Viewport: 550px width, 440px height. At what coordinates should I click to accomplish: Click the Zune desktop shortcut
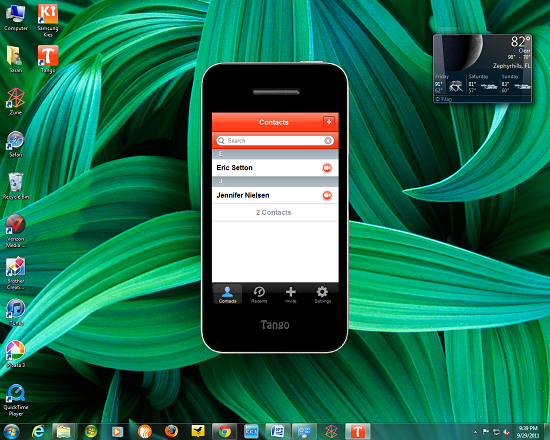pos(16,101)
